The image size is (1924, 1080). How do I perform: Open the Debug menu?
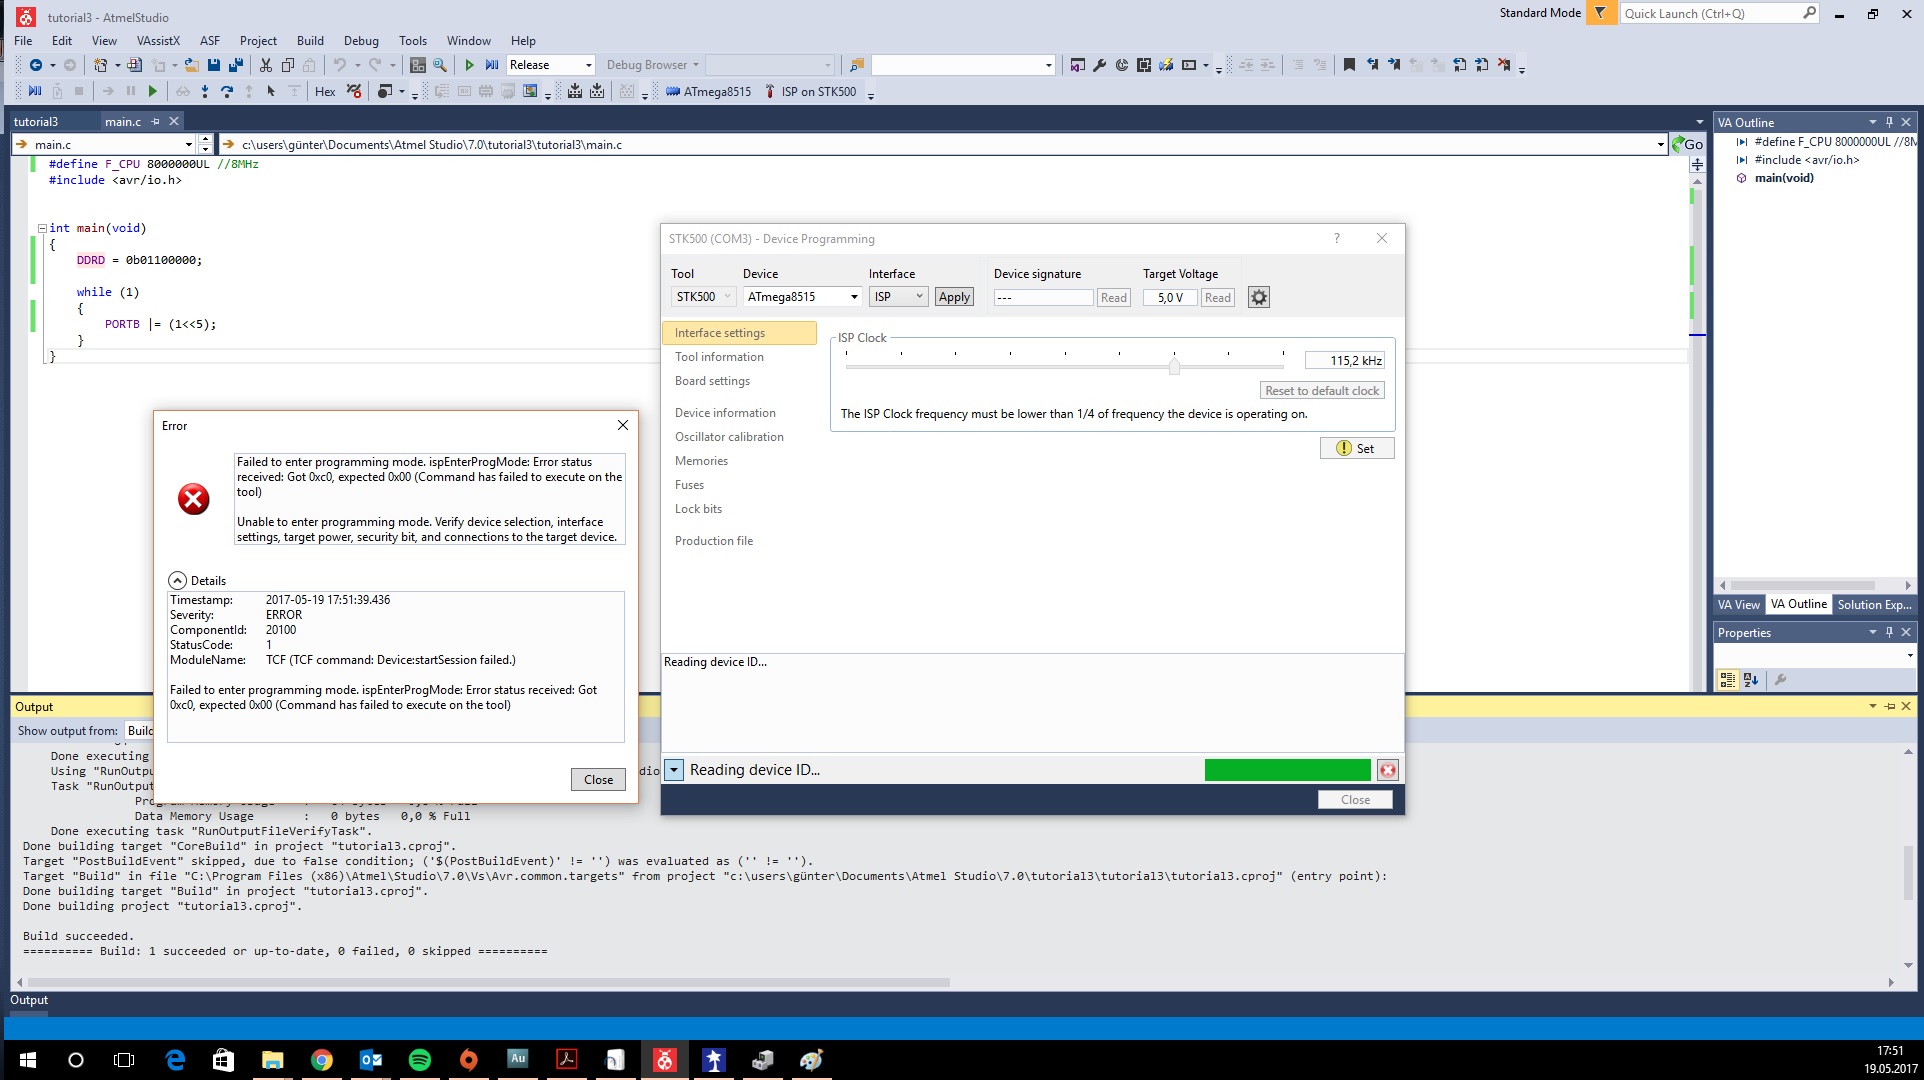tap(361, 41)
